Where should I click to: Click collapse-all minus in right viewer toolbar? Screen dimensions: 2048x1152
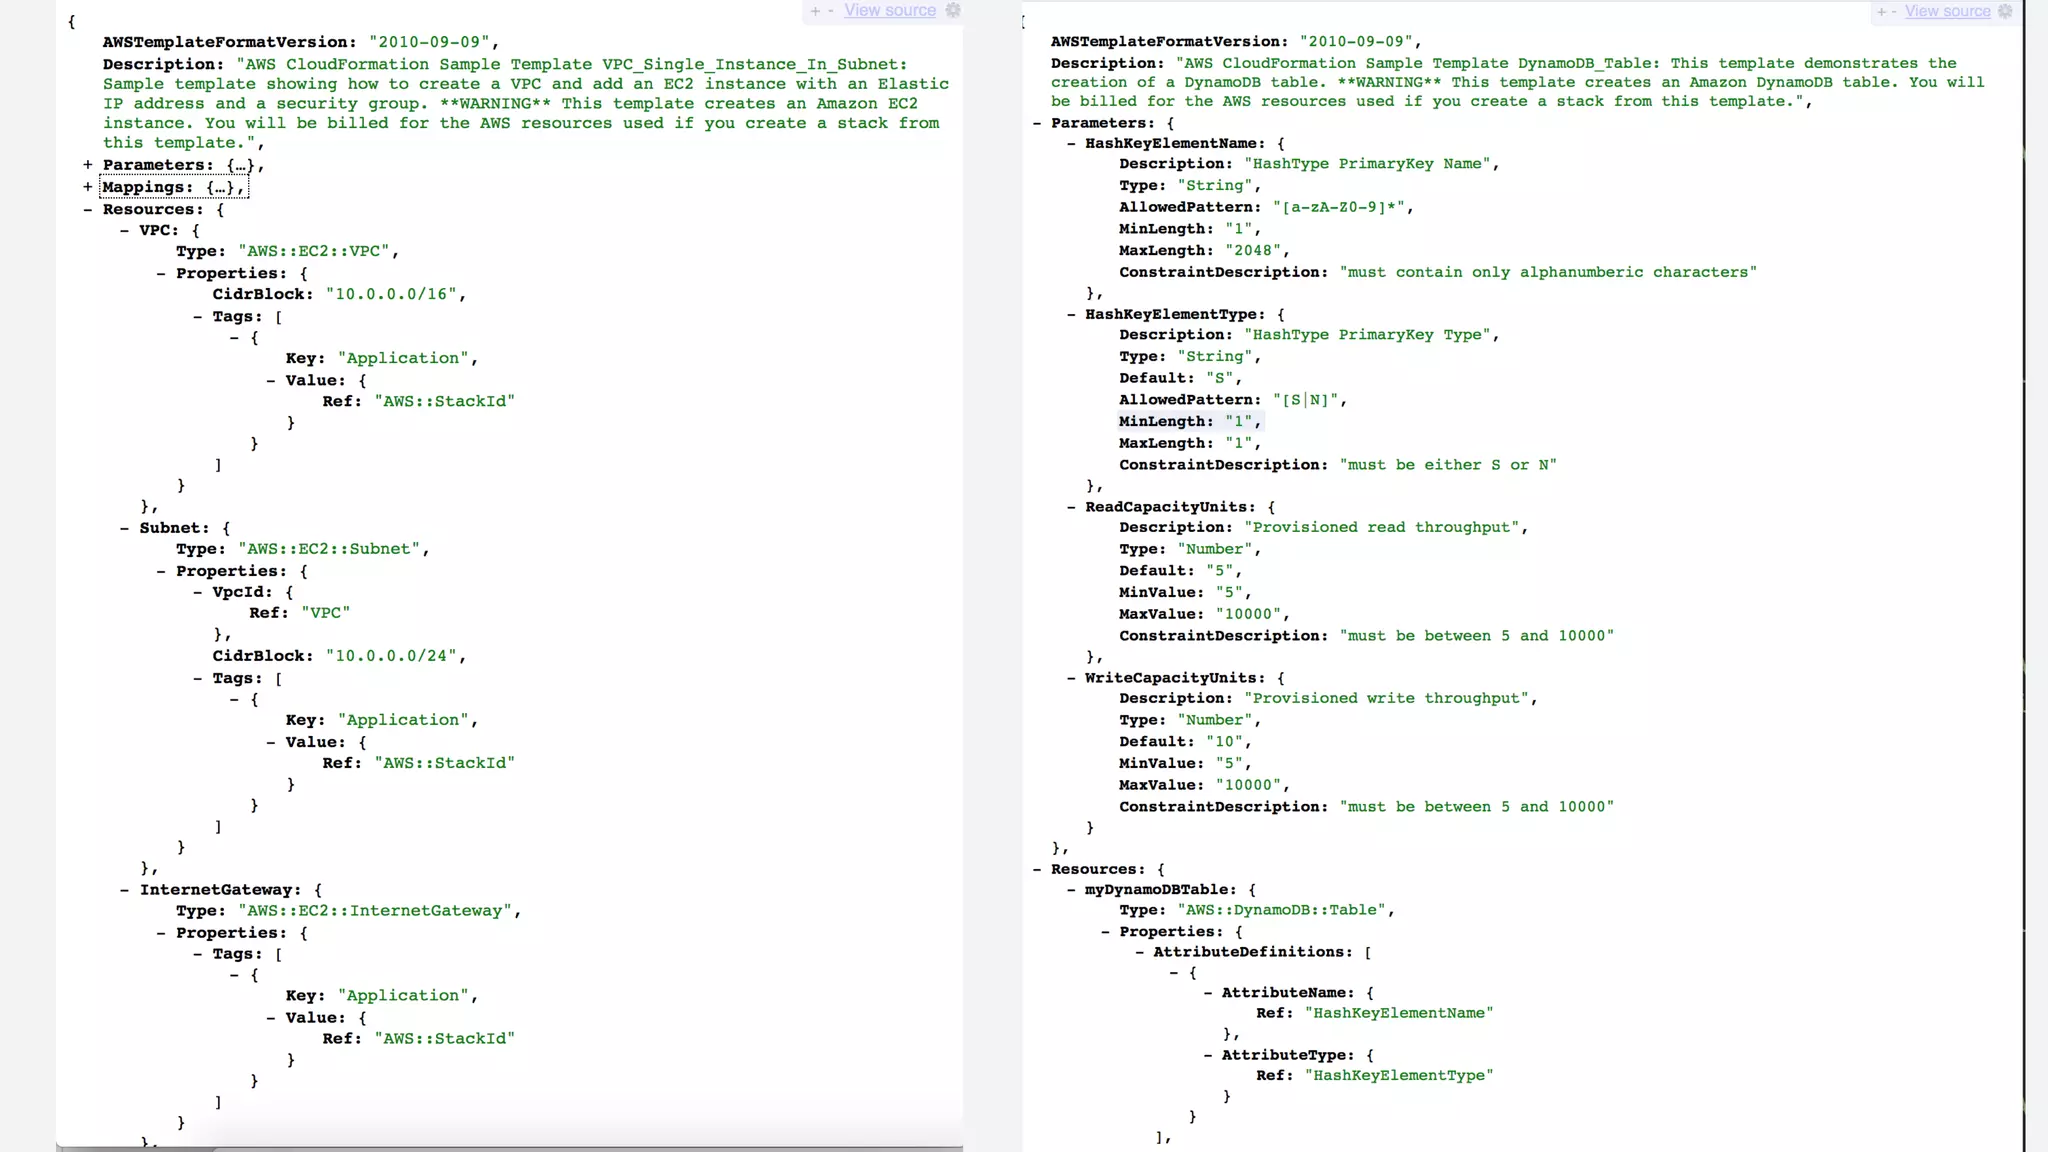coord(1894,12)
